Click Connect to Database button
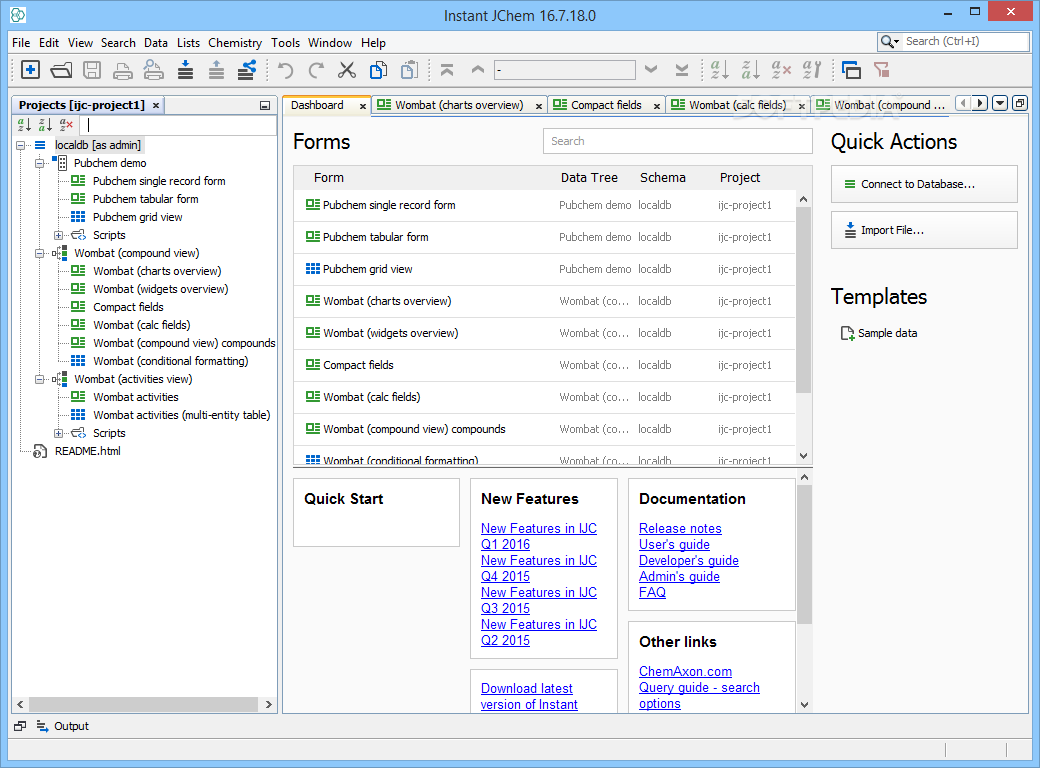This screenshot has width=1040, height=768. (924, 184)
